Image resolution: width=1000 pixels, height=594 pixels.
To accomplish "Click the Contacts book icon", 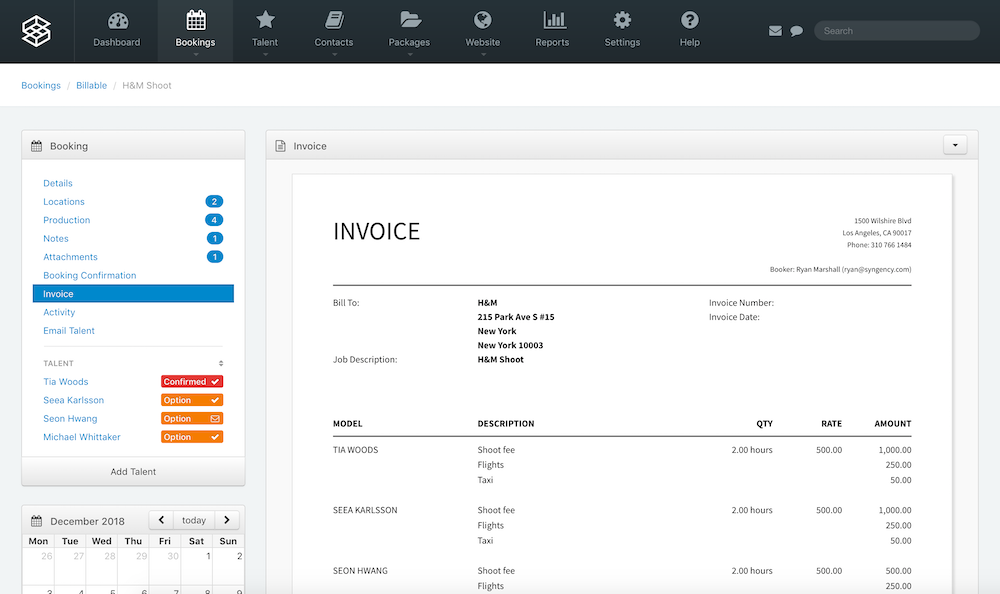I will [334, 20].
